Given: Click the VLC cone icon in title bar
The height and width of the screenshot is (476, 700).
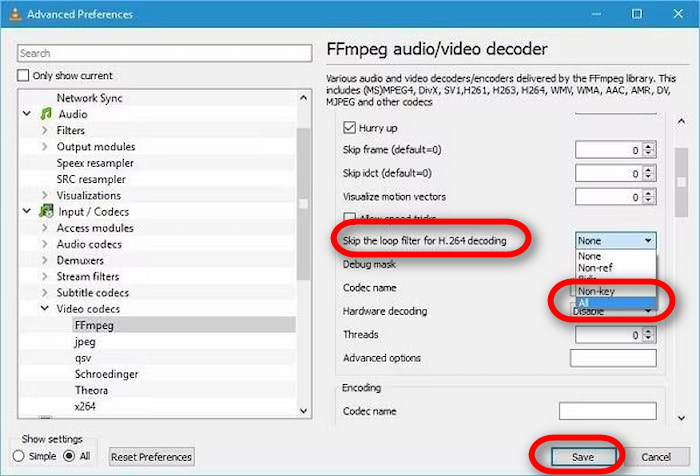Looking at the screenshot, I should pos(14,13).
